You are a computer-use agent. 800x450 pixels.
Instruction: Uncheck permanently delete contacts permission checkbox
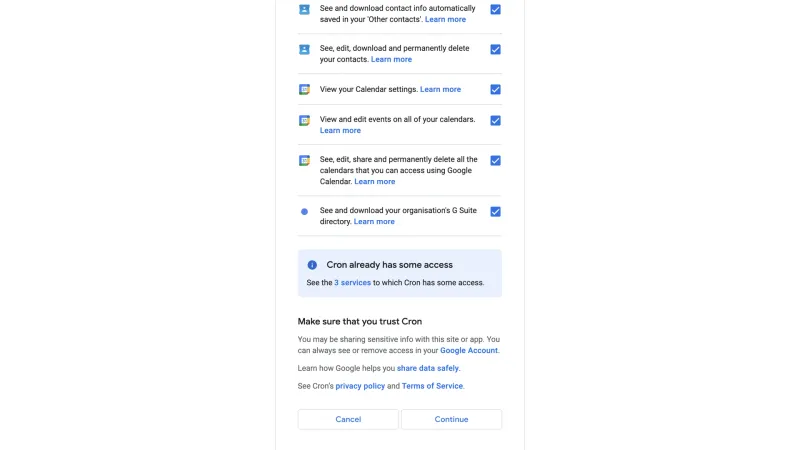tap(495, 49)
